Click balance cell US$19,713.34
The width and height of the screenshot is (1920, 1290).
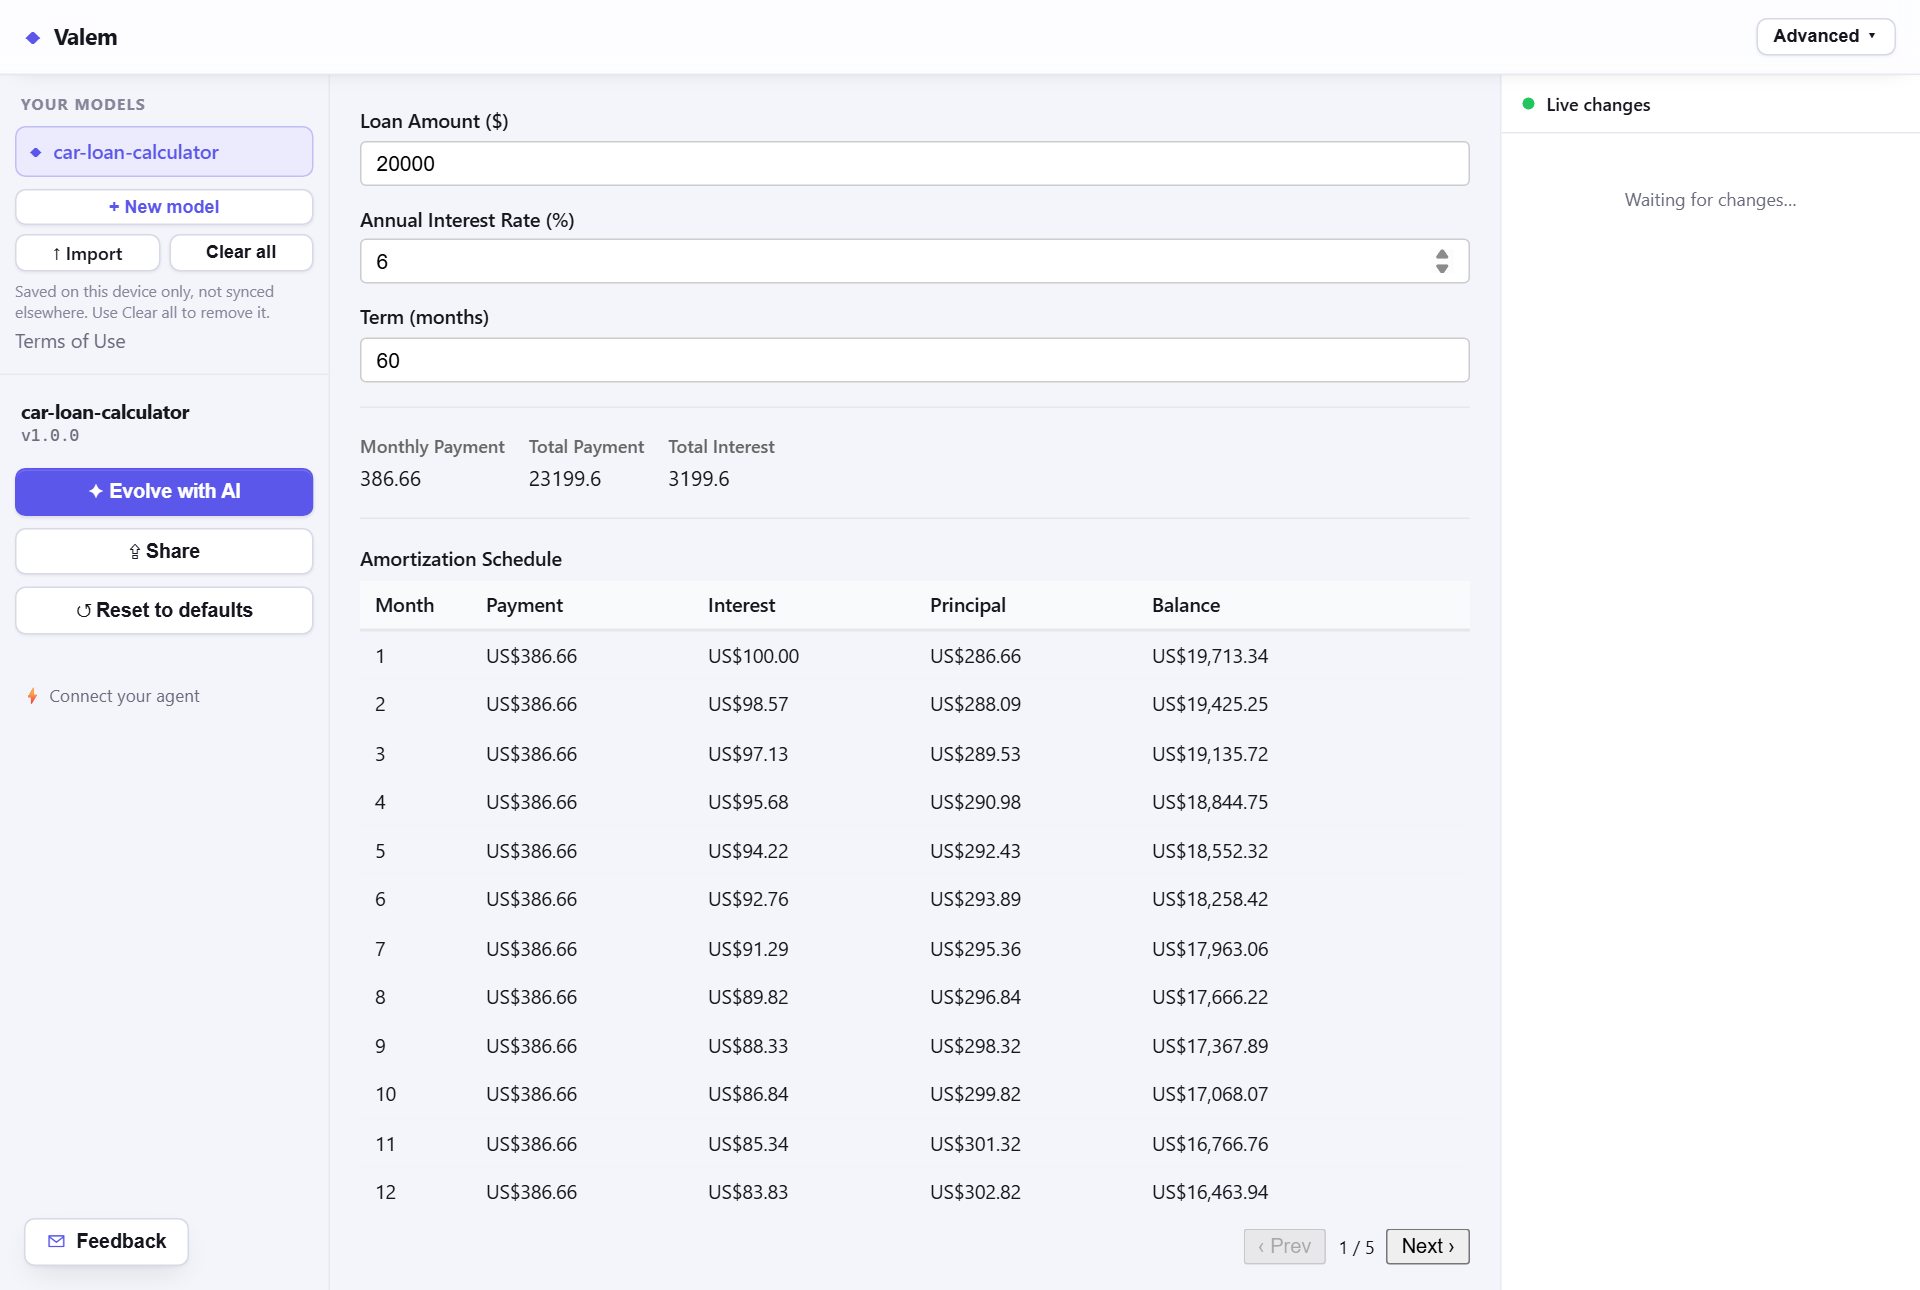[x=1209, y=656]
